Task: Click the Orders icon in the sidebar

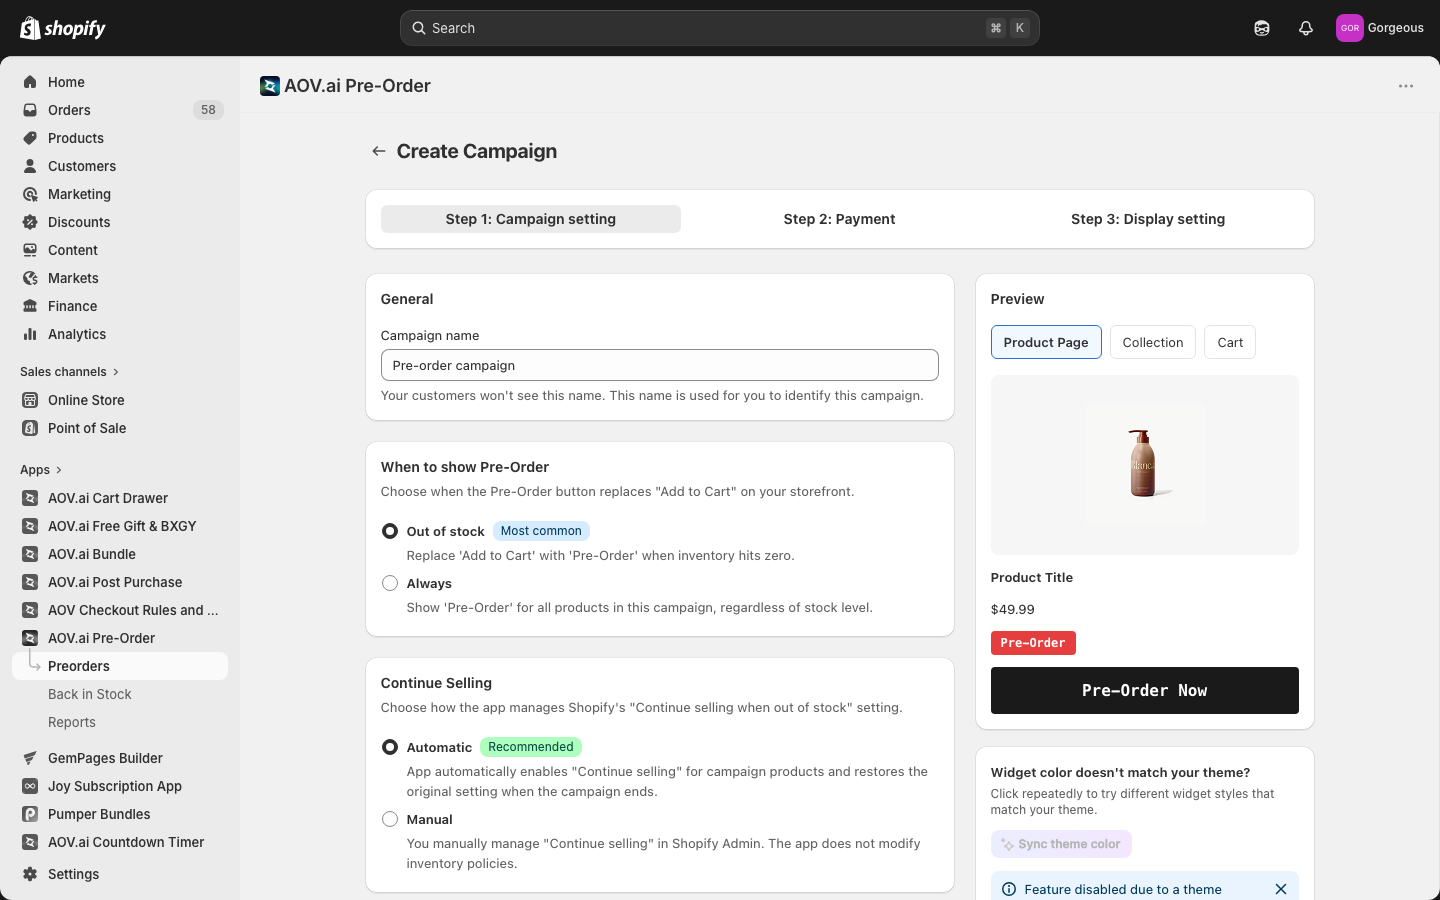Action: pos(30,110)
